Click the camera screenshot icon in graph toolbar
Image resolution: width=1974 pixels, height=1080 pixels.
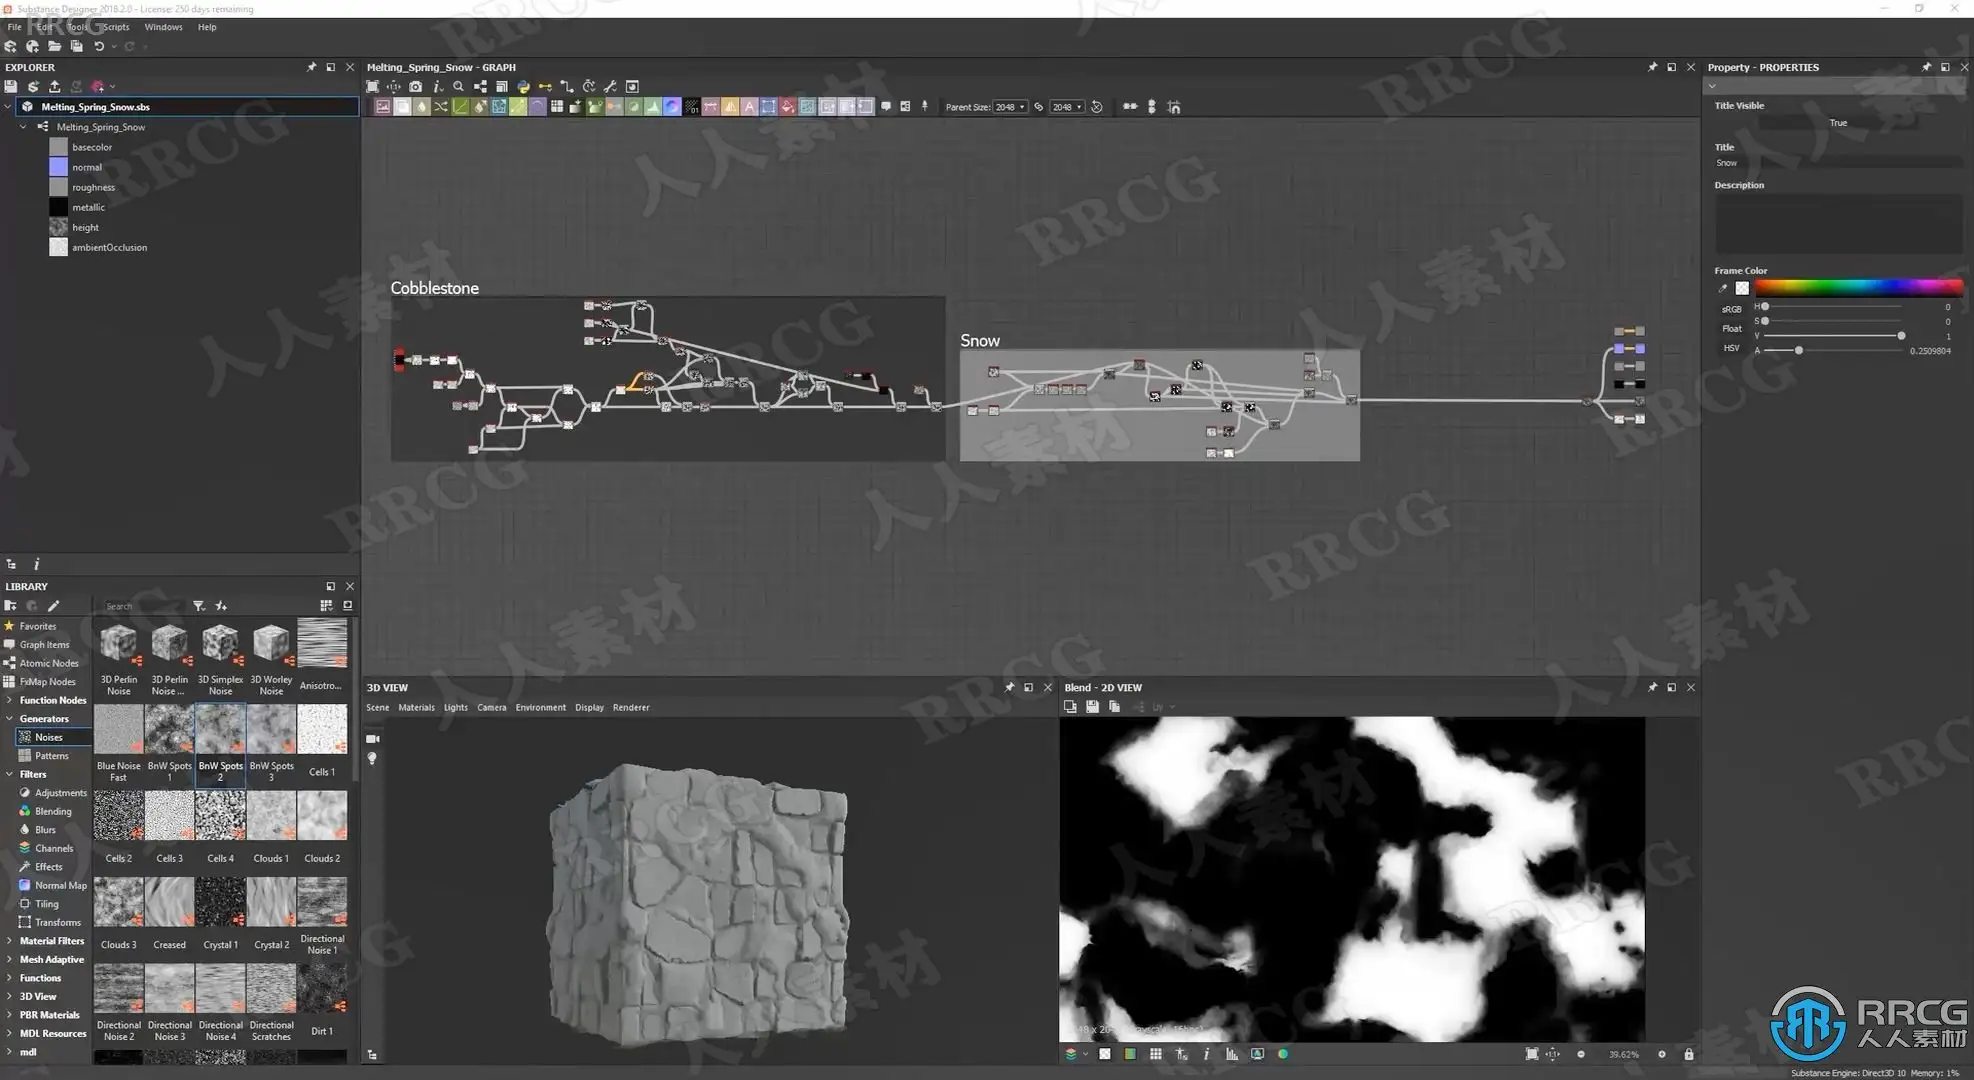pyautogui.click(x=416, y=87)
